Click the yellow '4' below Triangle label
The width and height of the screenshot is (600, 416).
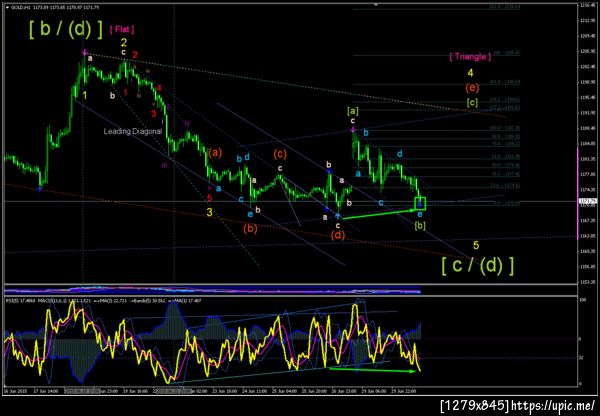(x=471, y=73)
